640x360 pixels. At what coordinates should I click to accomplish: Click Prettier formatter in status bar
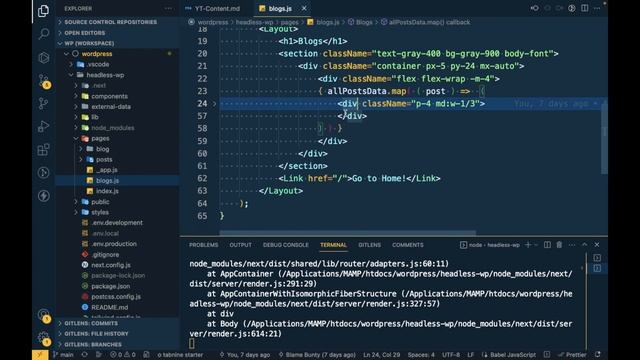point(572,355)
